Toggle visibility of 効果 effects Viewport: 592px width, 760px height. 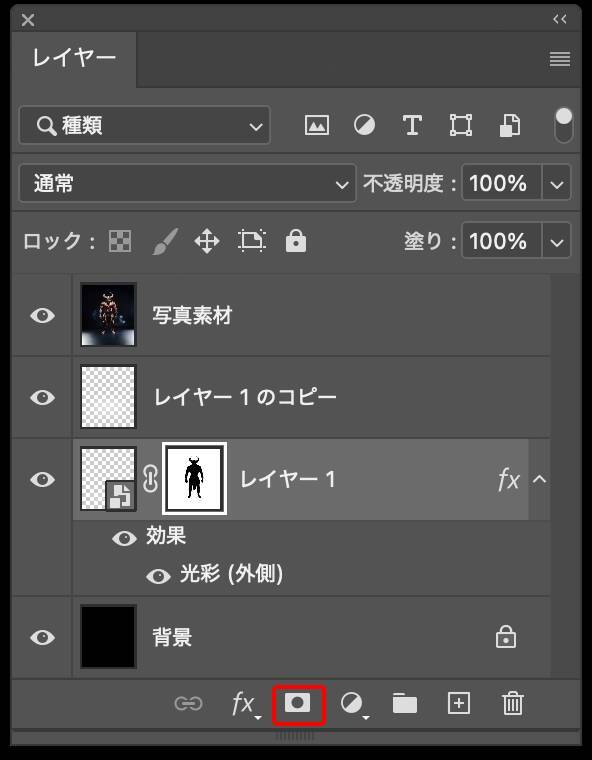tap(125, 538)
